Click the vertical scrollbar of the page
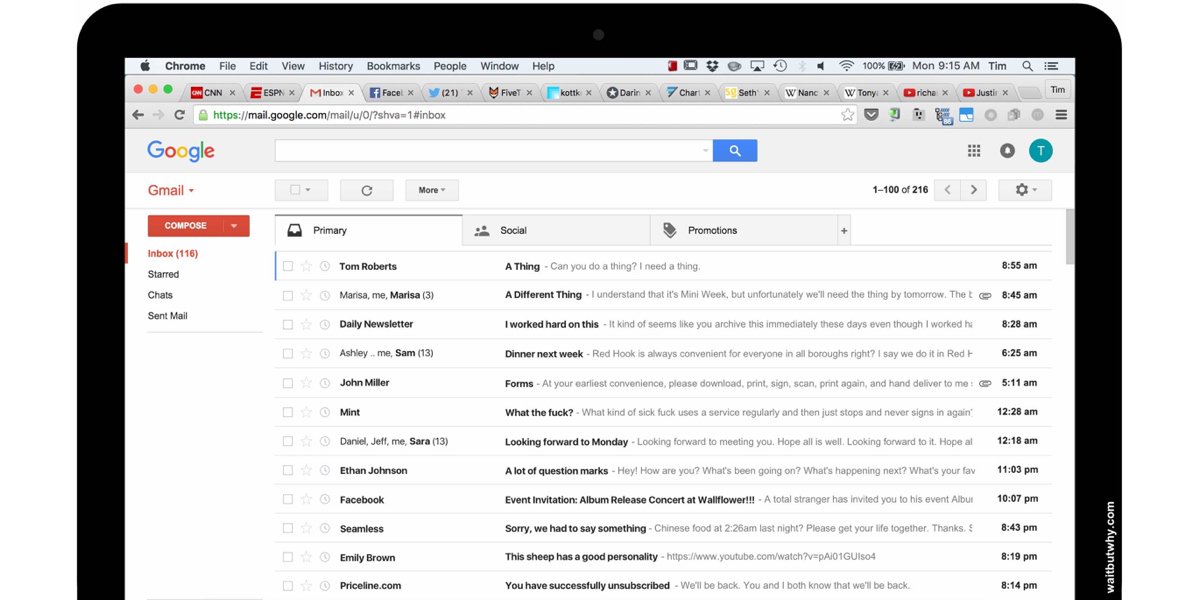The image size is (1200, 600). click(x=1070, y=237)
